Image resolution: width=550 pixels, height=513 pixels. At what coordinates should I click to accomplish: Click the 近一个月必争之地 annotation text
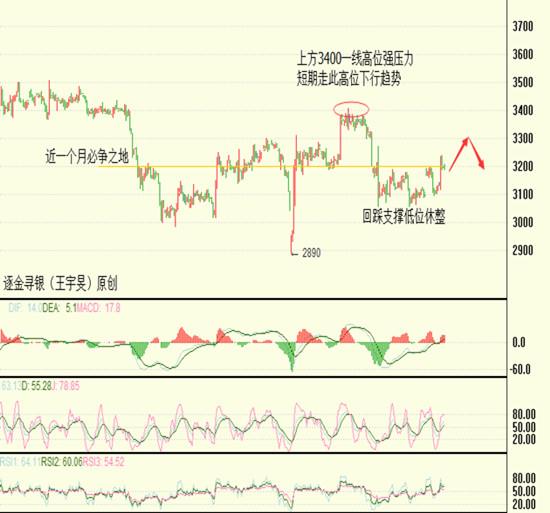[87, 156]
